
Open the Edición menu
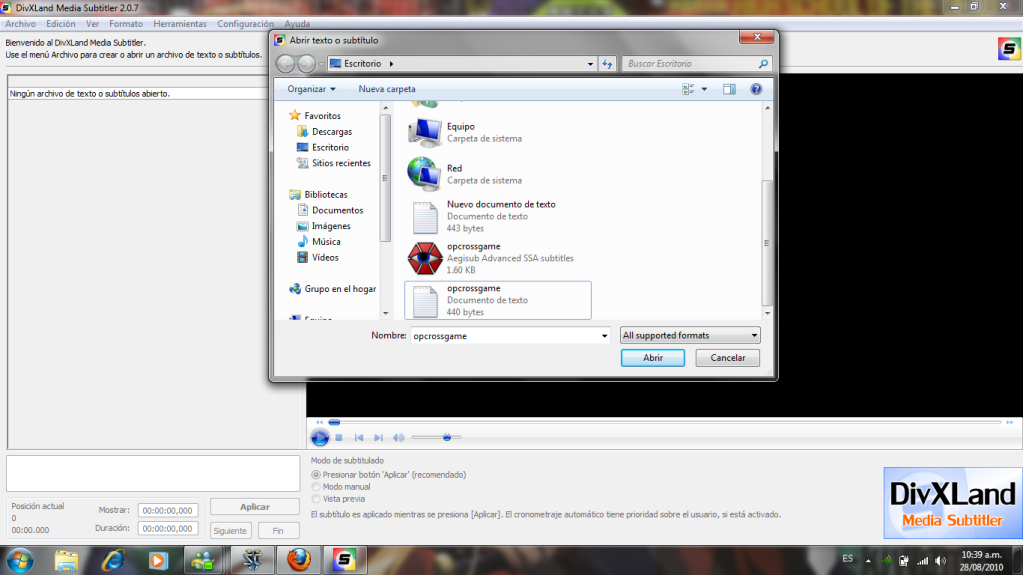click(61, 23)
